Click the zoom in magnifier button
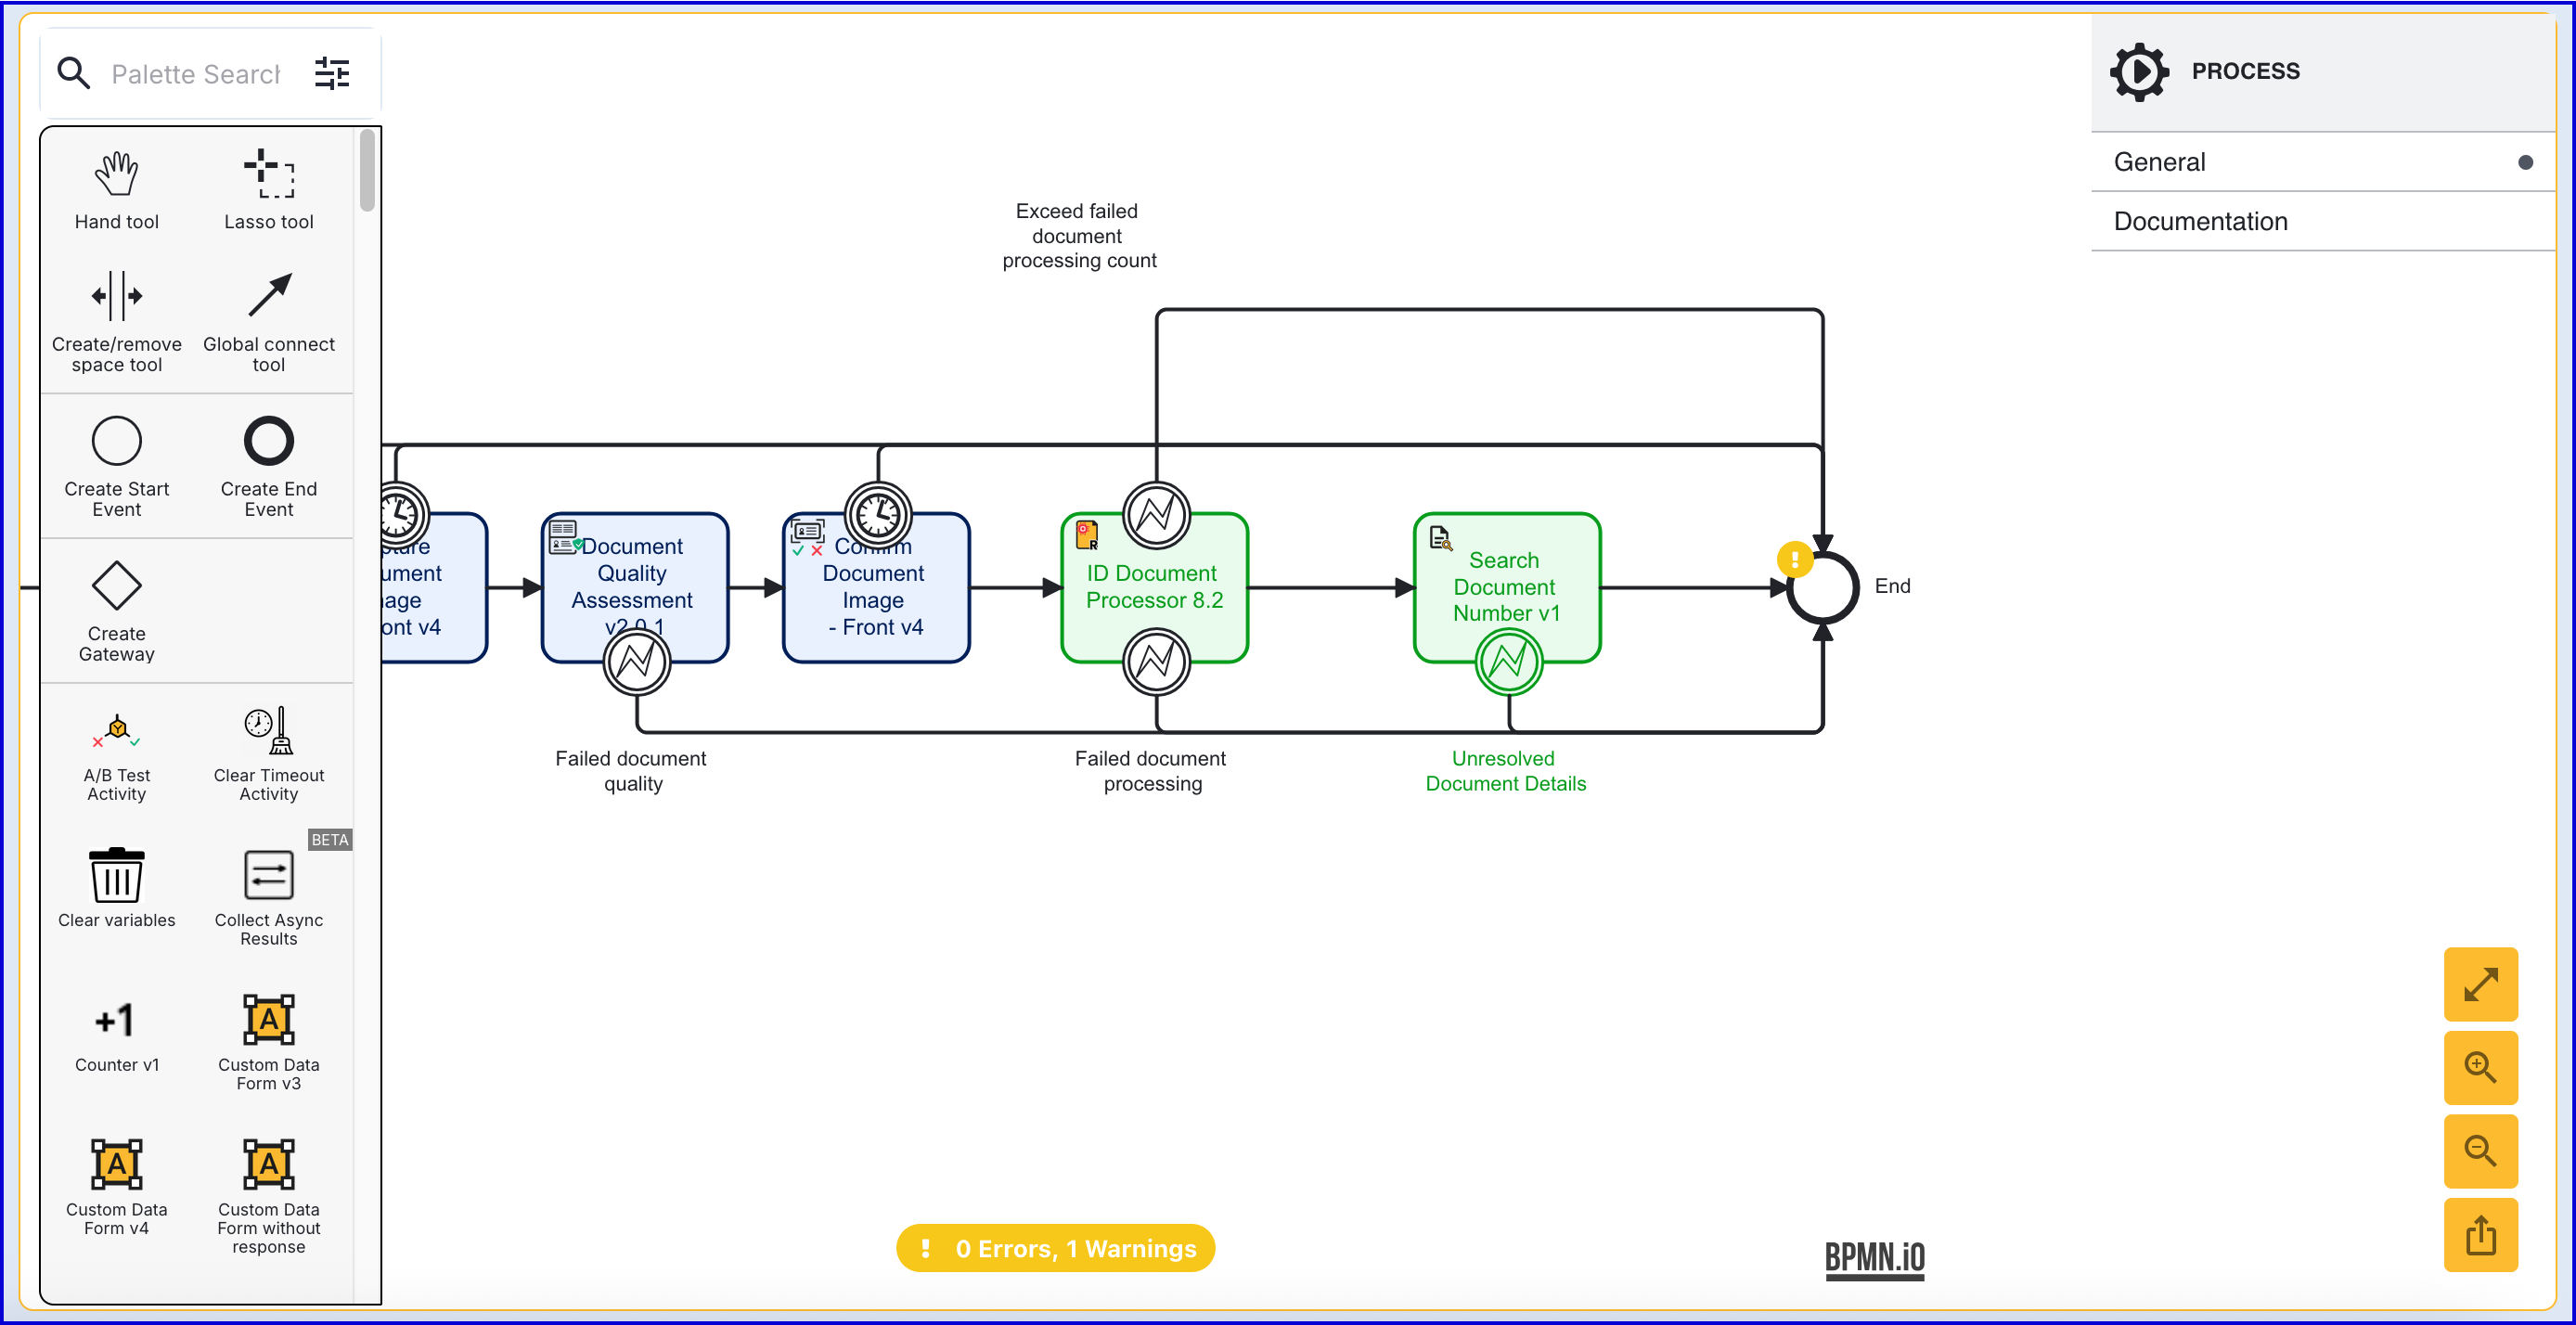Screen dimensions: 2576x1325 (2480, 1067)
